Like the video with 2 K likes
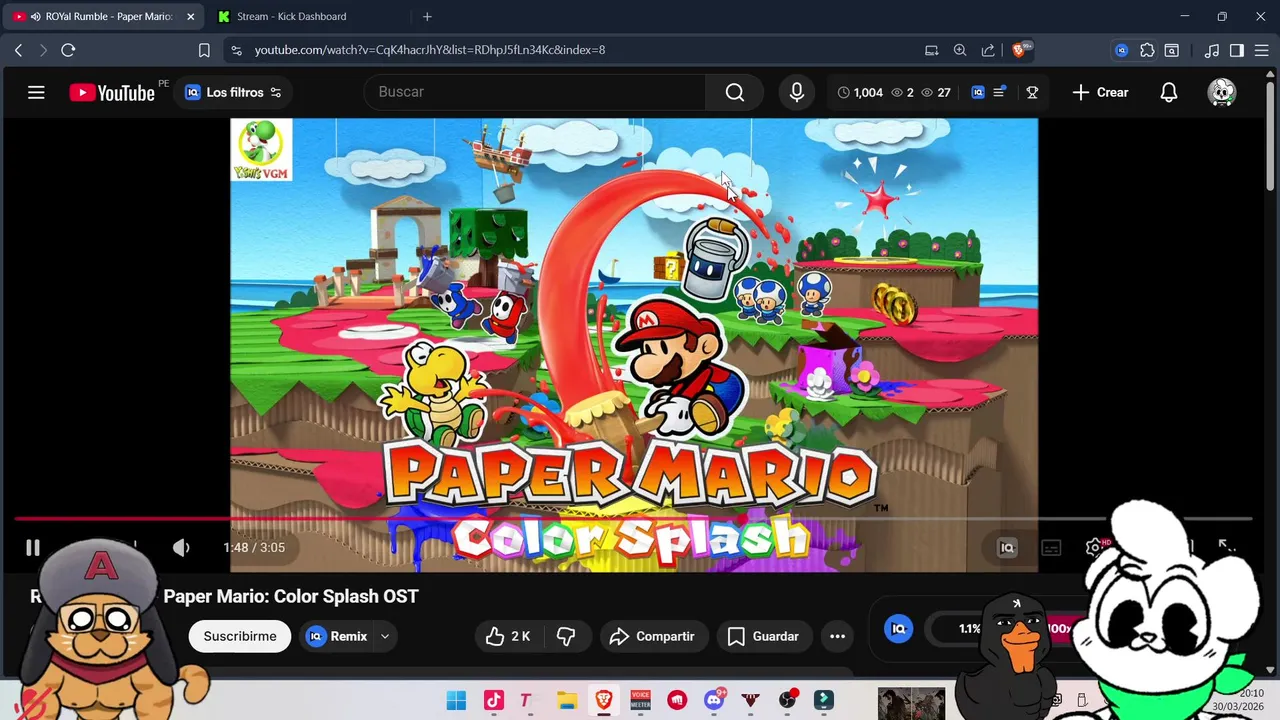Screen dimensions: 1280x720 pyautogui.click(x=508, y=636)
